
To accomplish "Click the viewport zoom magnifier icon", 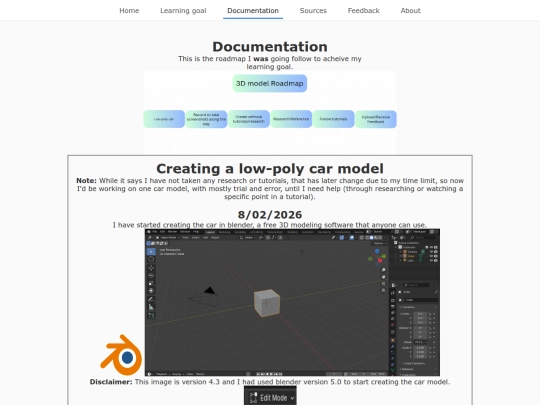I will pyautogui.click(x=383, y=270).
